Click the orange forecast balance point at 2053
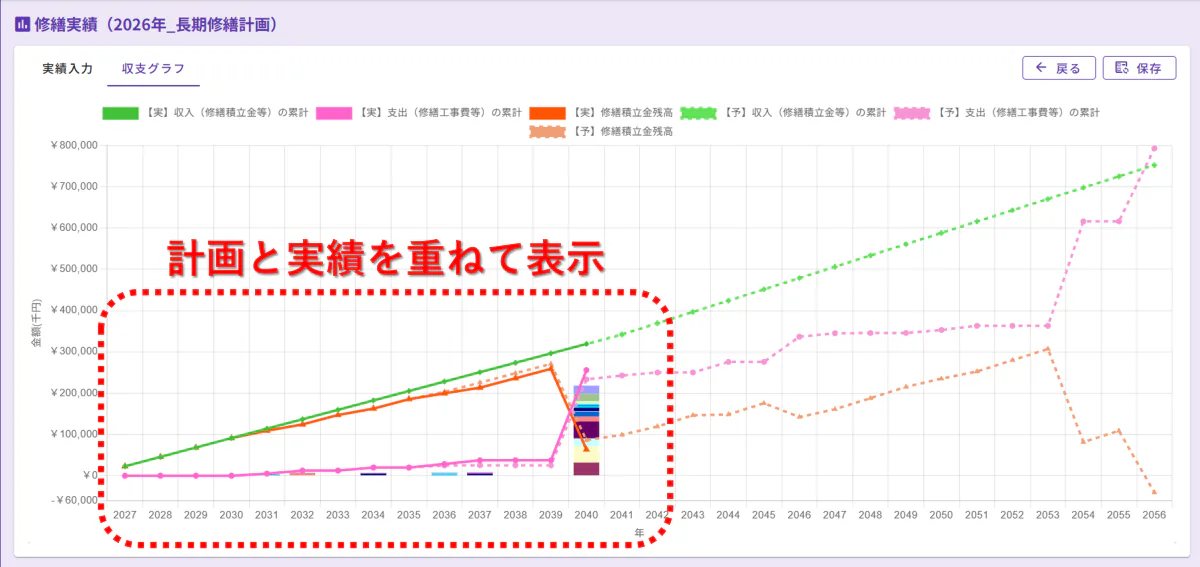Image resolution: width=1200 pixels, height=567 pixels. [1047, 349]
